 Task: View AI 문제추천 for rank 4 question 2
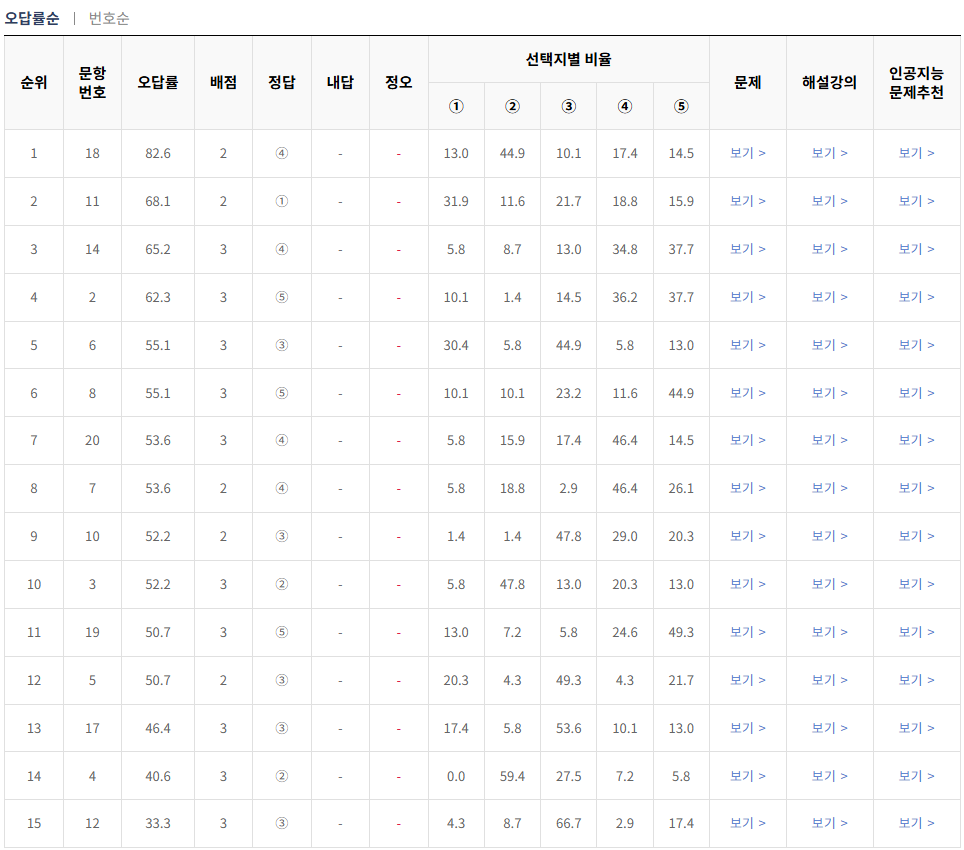click(x=916, y=297)
